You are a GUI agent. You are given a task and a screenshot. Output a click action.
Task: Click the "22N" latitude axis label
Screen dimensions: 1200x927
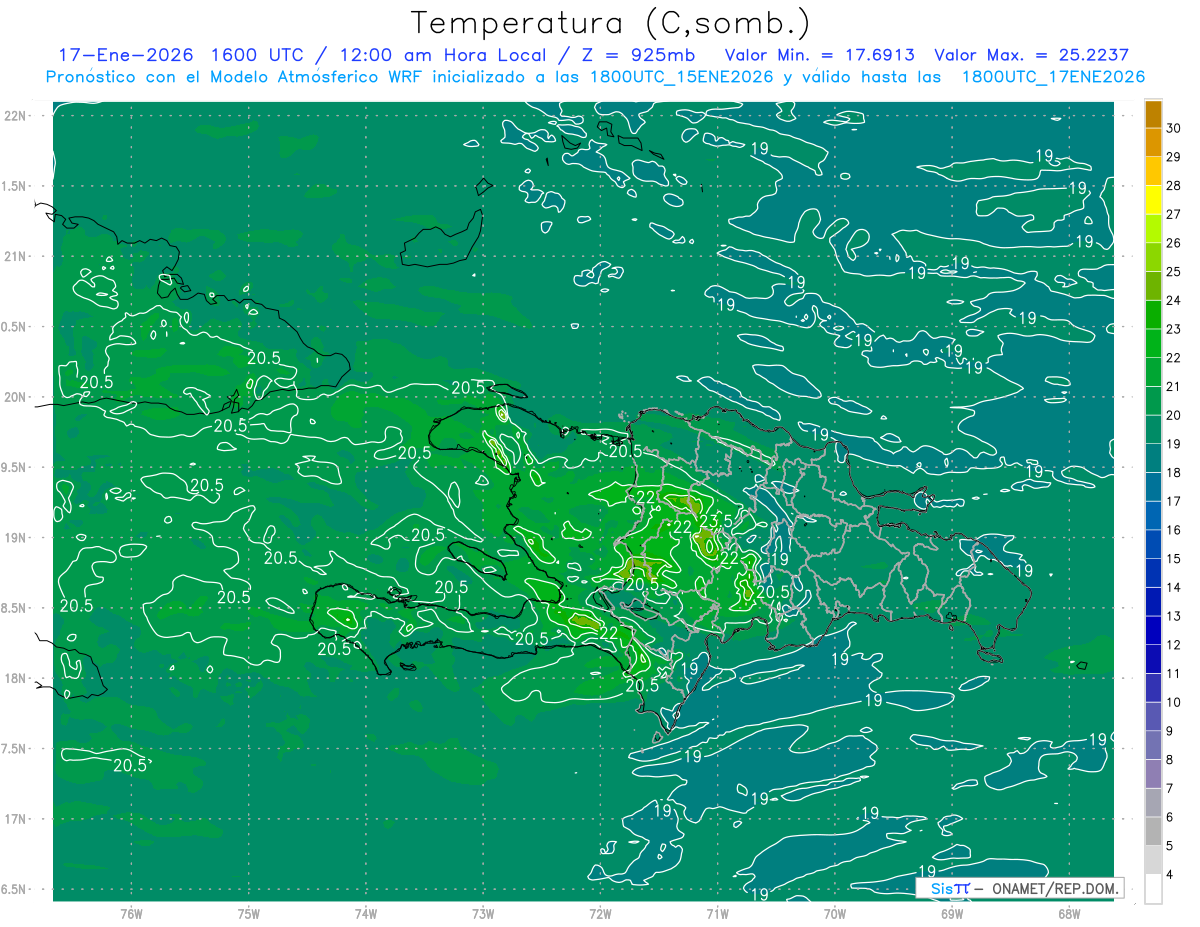point(16,116)
